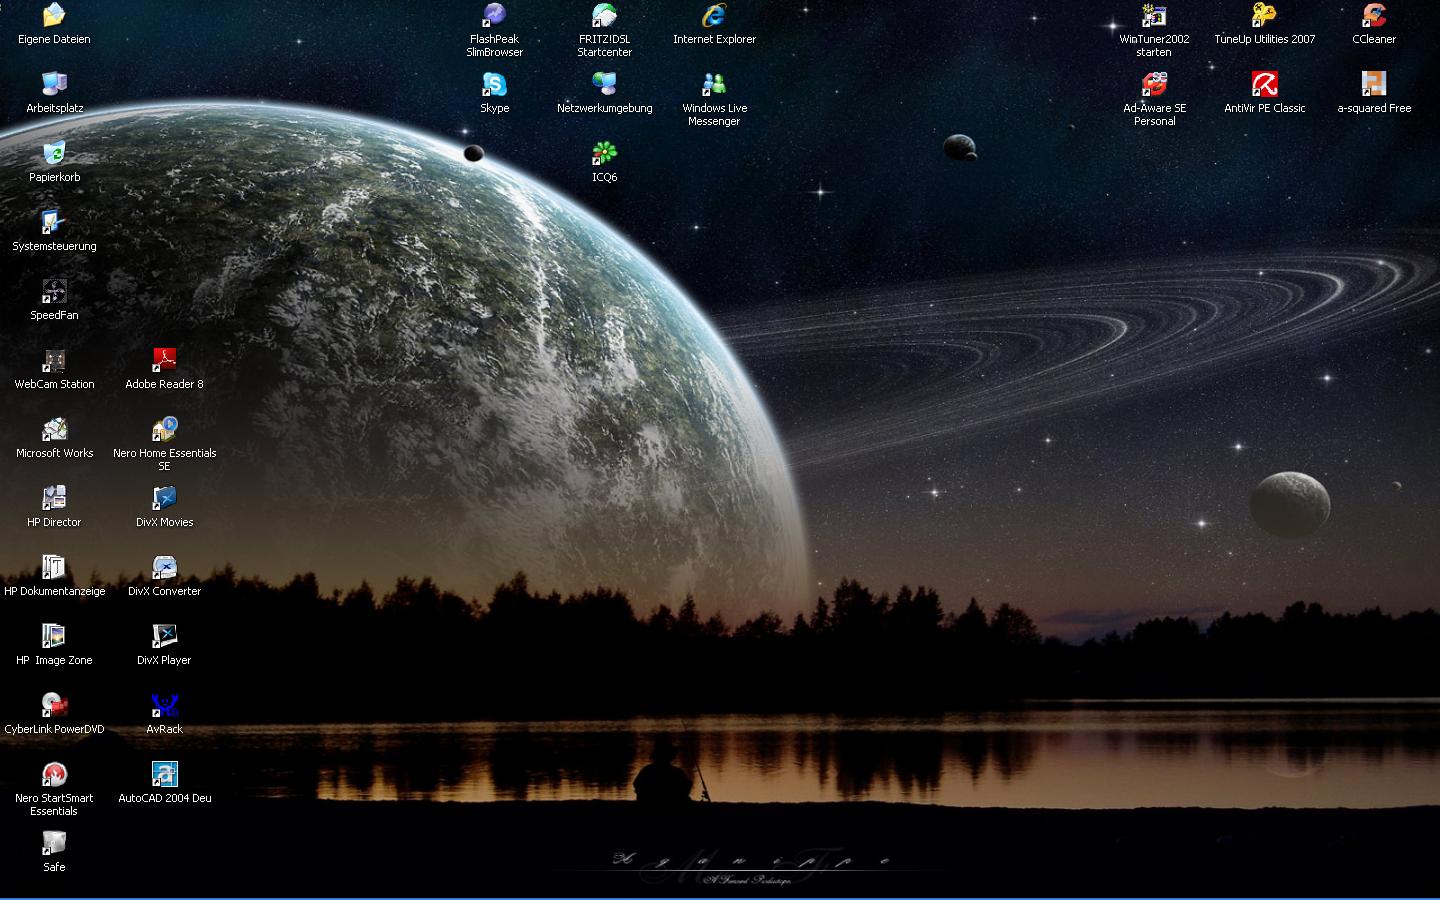Screen dimensions: 1440x900
Task: Open the FRITZ!DSL Startcenter icon
Action: [x=604, y=15]
